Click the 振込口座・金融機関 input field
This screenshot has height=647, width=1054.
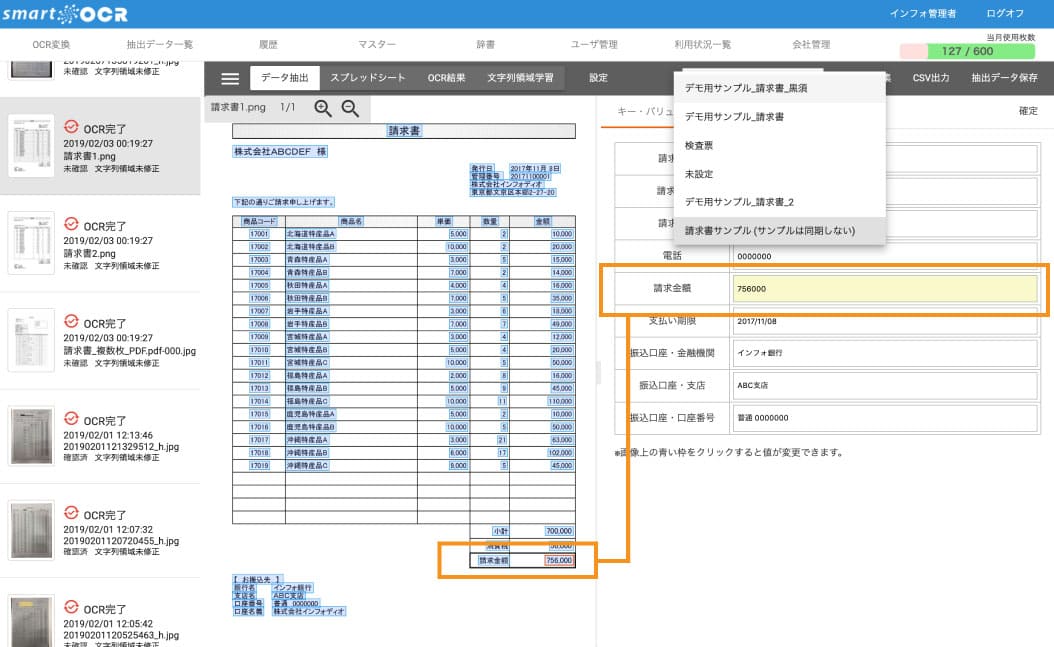tap(885, 353)
